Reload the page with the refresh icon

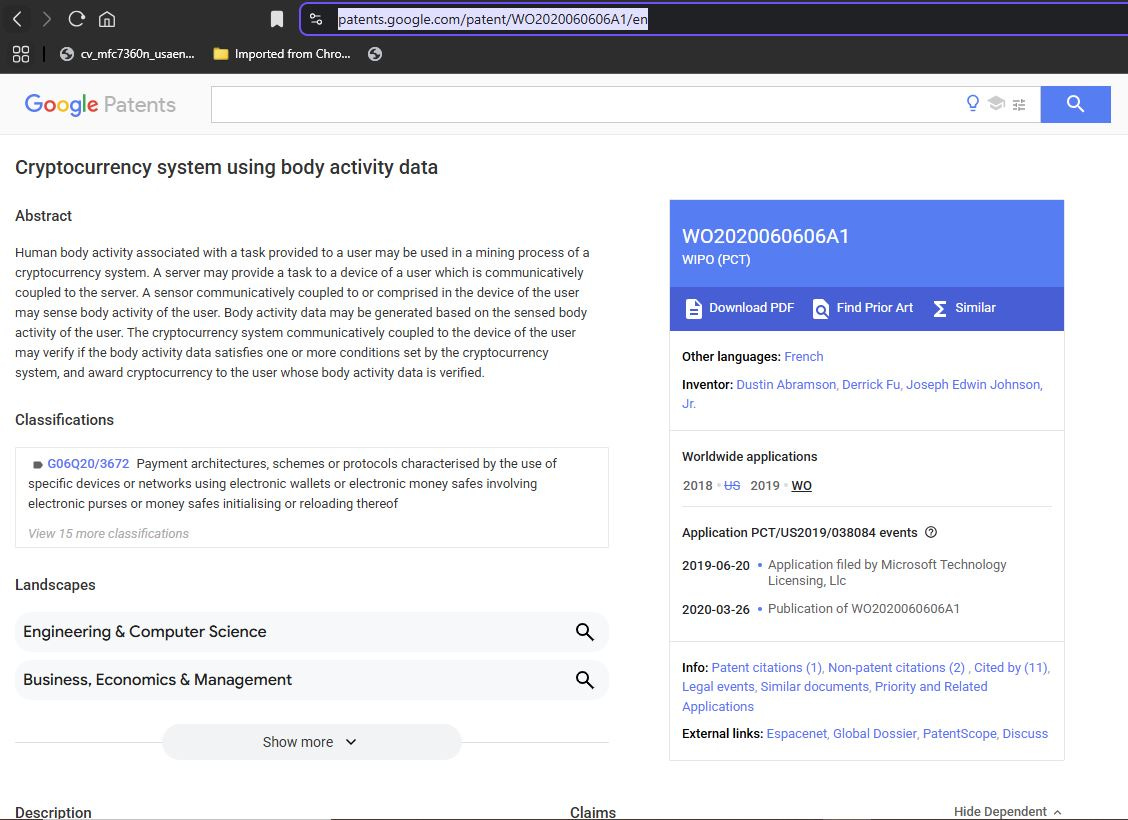(76, 19)
